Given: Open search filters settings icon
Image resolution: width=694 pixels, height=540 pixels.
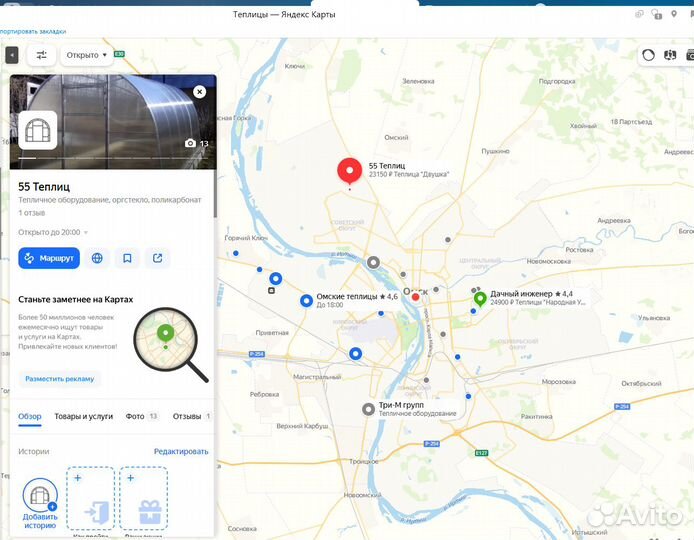Looking at the screenshot, I should click(x=41, y=56).
